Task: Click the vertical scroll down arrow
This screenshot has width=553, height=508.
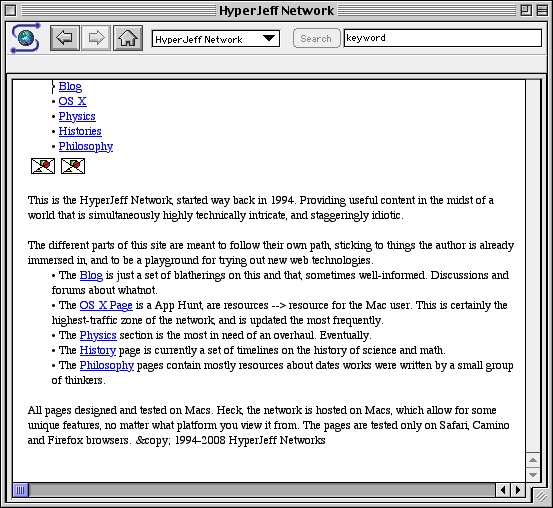Action: click(533, 475)
